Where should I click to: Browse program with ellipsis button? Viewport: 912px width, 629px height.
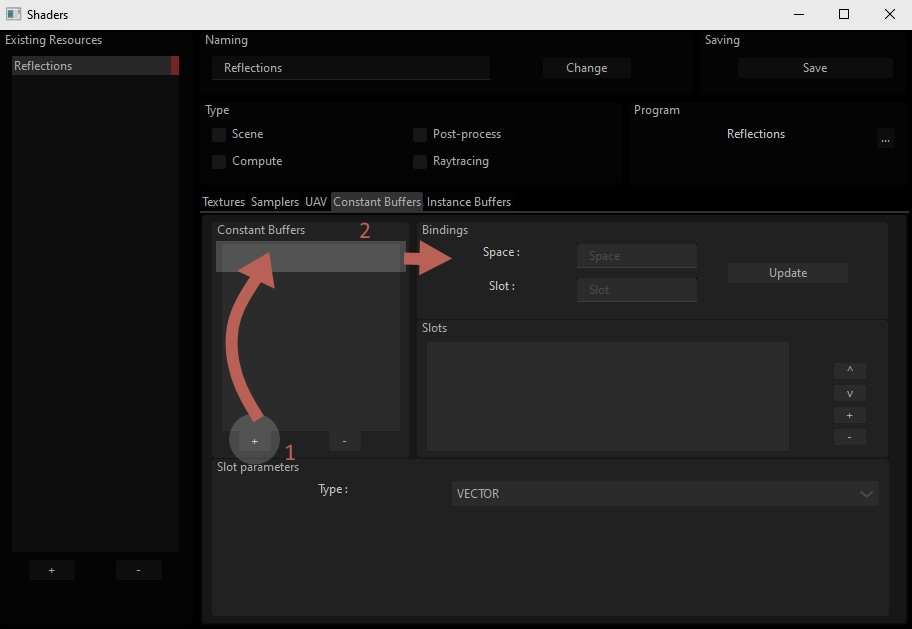point(885,139)
